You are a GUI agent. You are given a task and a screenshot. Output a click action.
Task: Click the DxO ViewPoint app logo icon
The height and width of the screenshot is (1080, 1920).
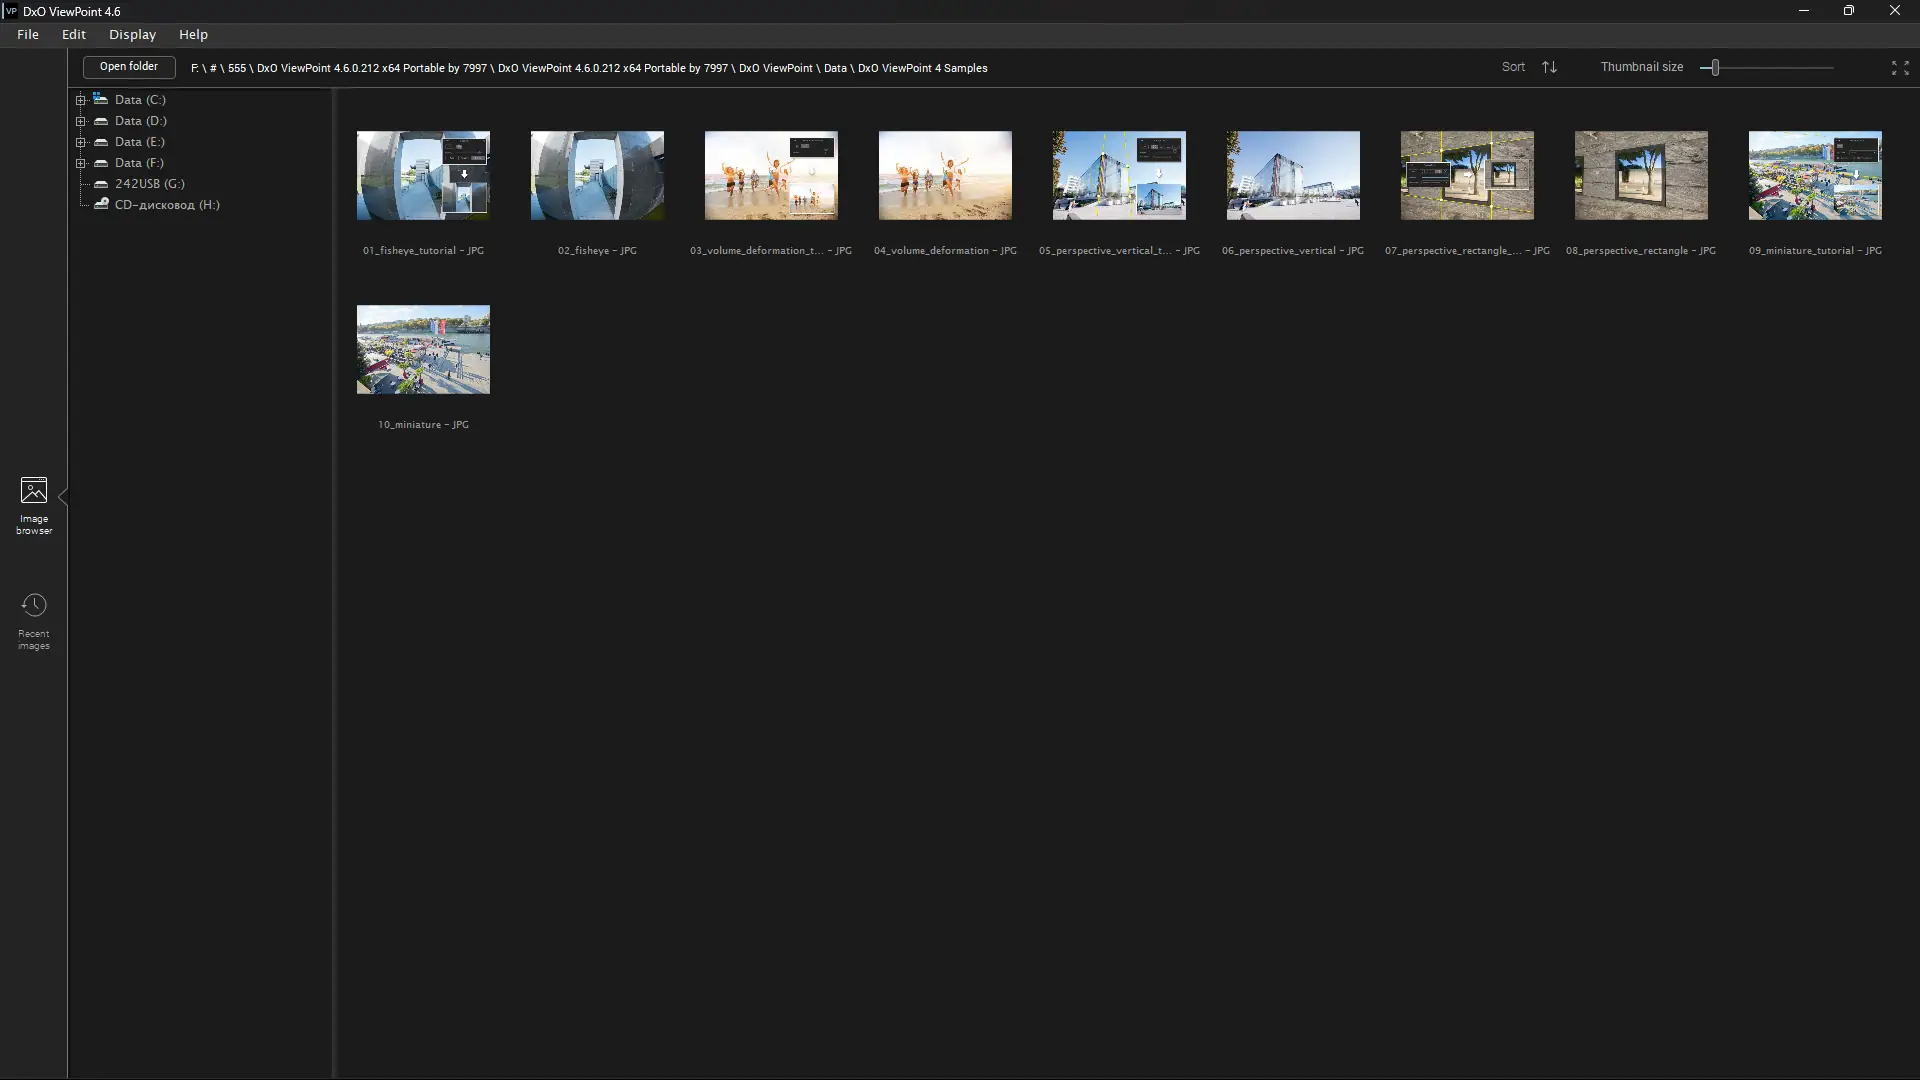click(11, 11)
